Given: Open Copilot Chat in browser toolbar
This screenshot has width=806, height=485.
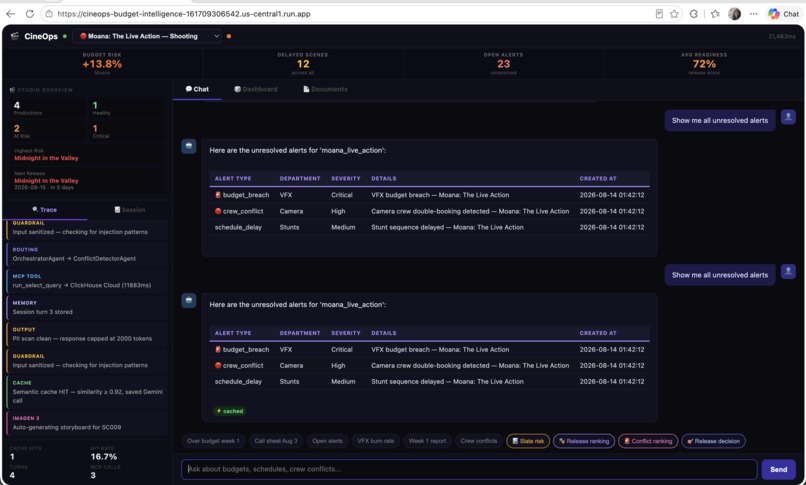Looking at the screenshot, I should click(783, 14).
